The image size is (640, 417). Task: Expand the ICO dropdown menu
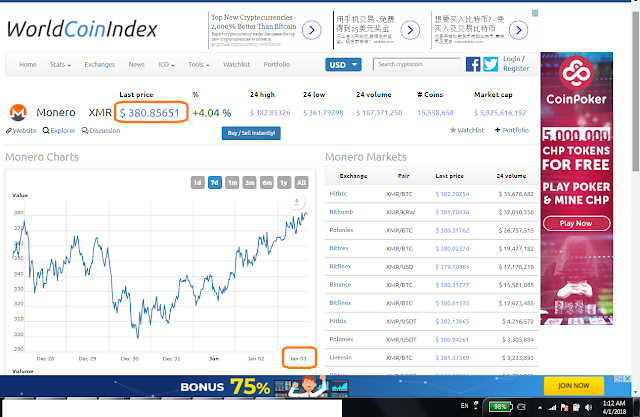(166, 64)
